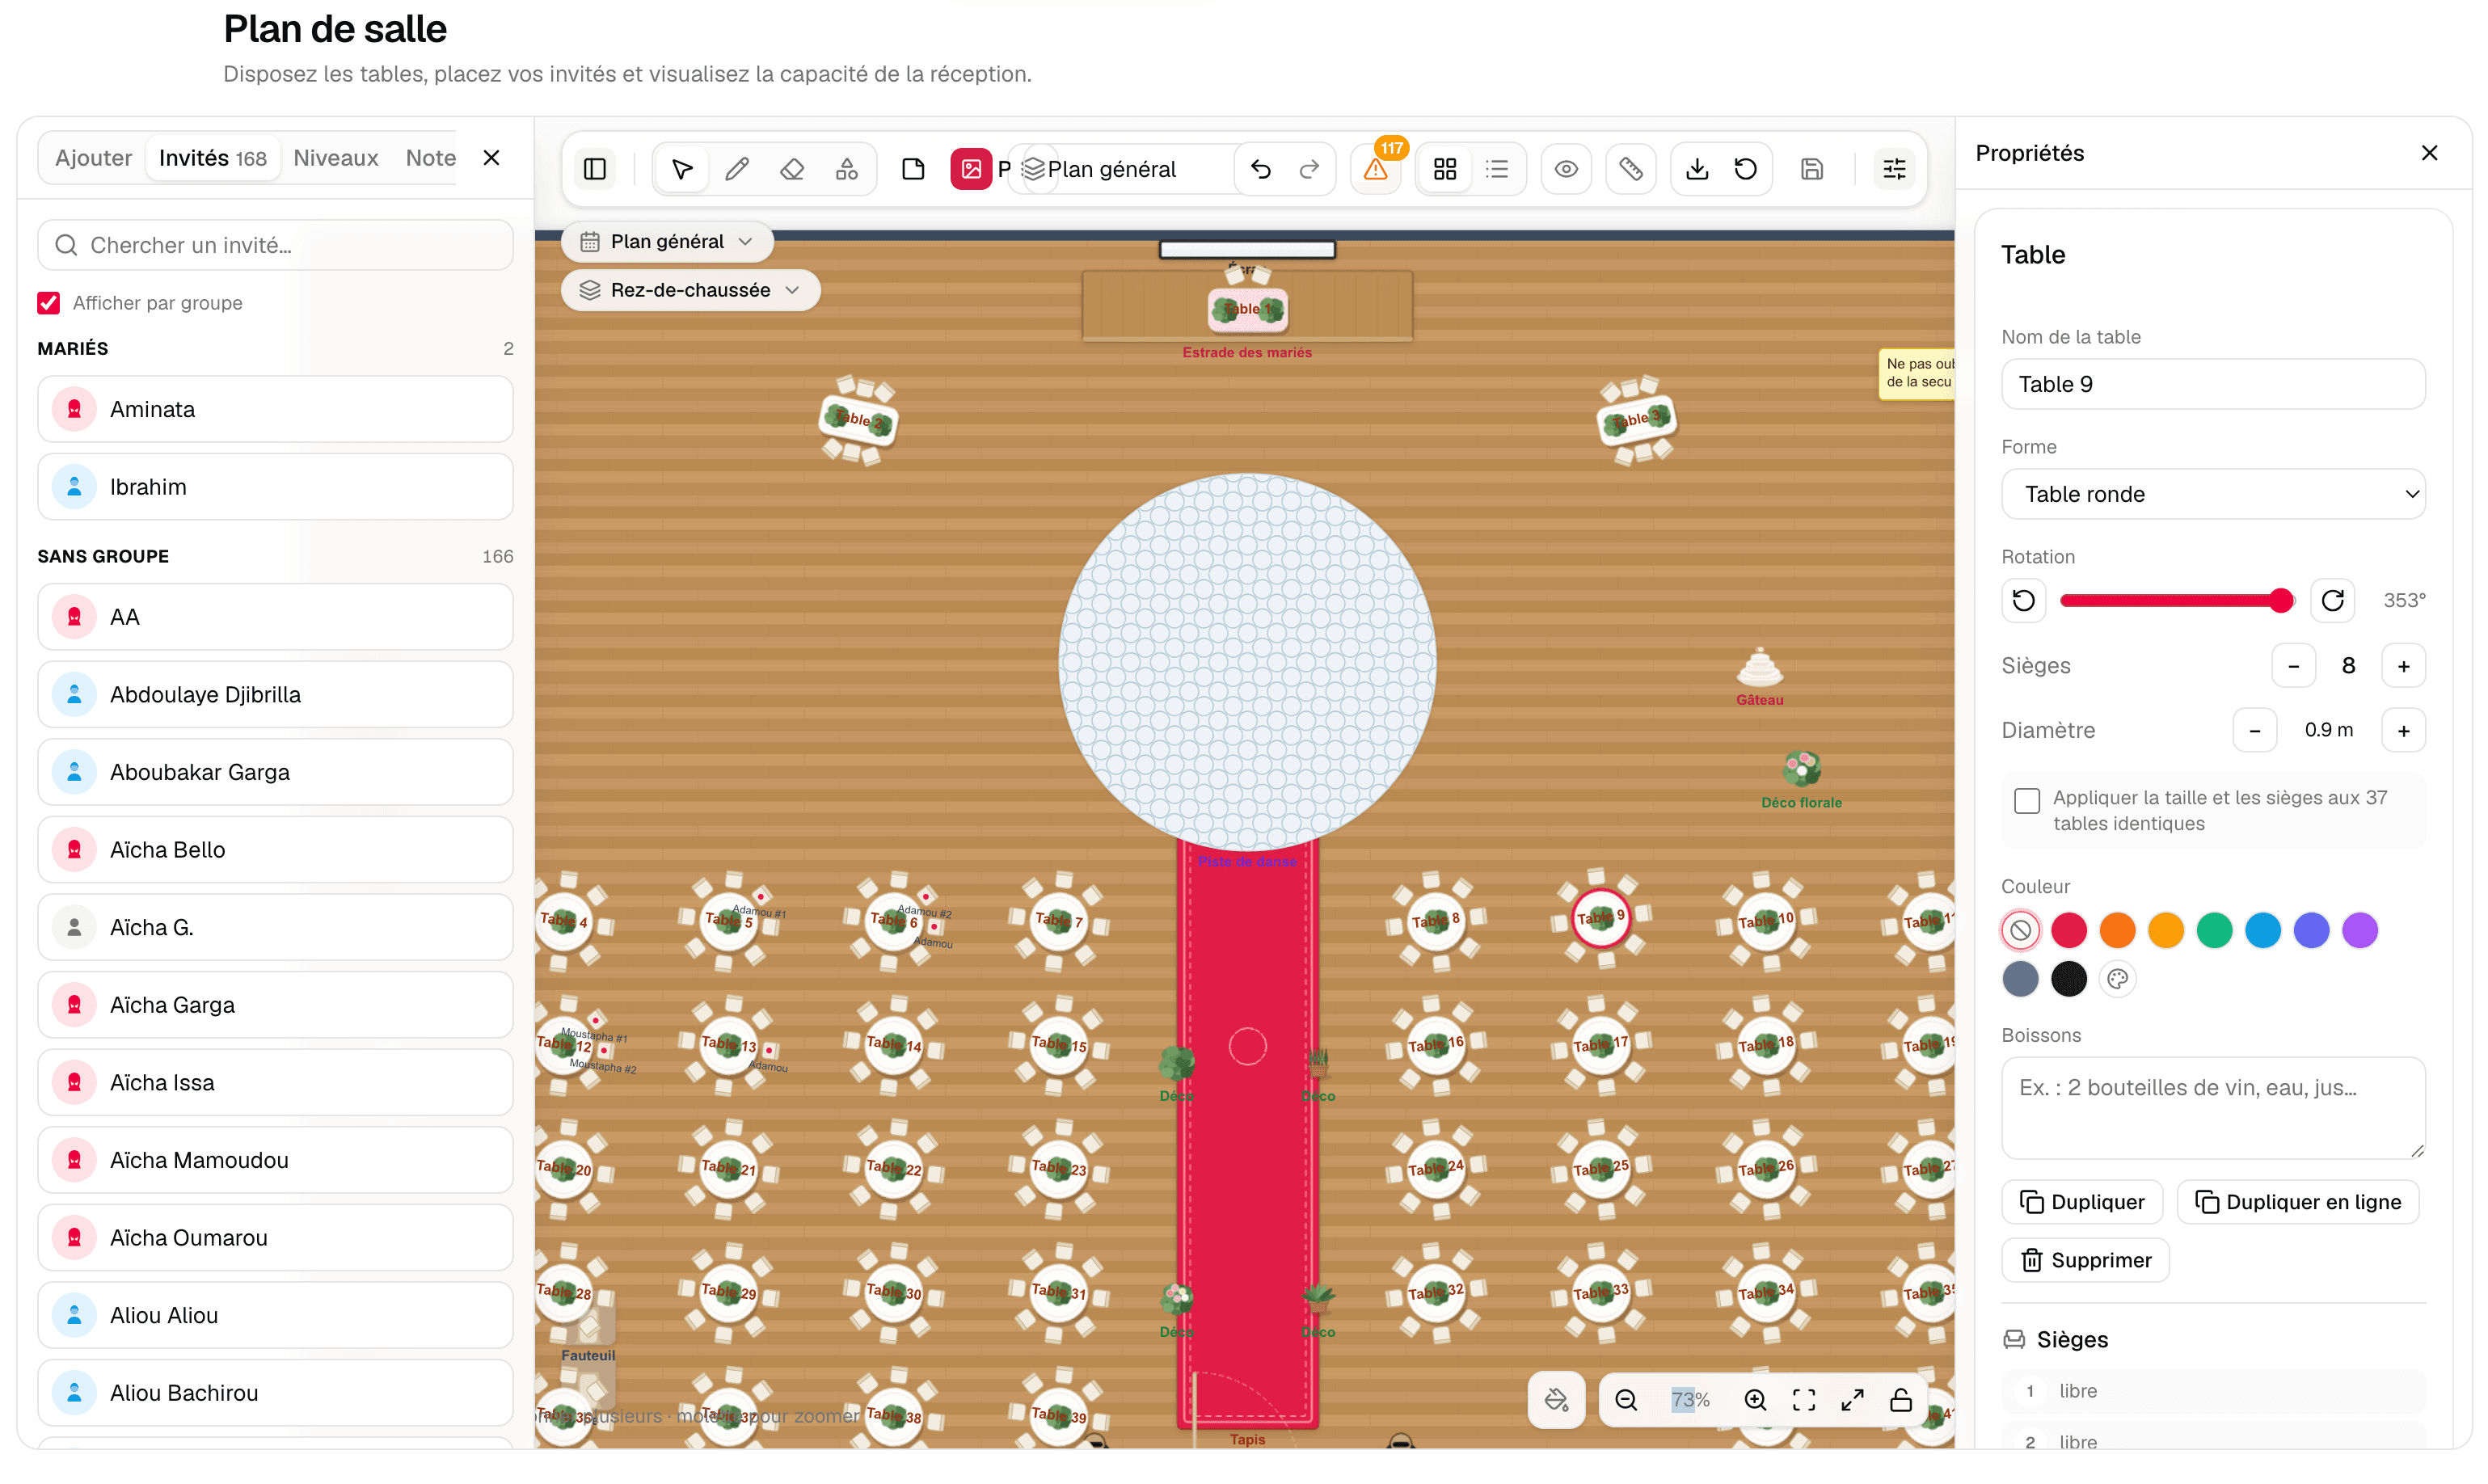The image size is (2488, 1484).
Task: Switch to the Note tab
Action: coord(430,158)
